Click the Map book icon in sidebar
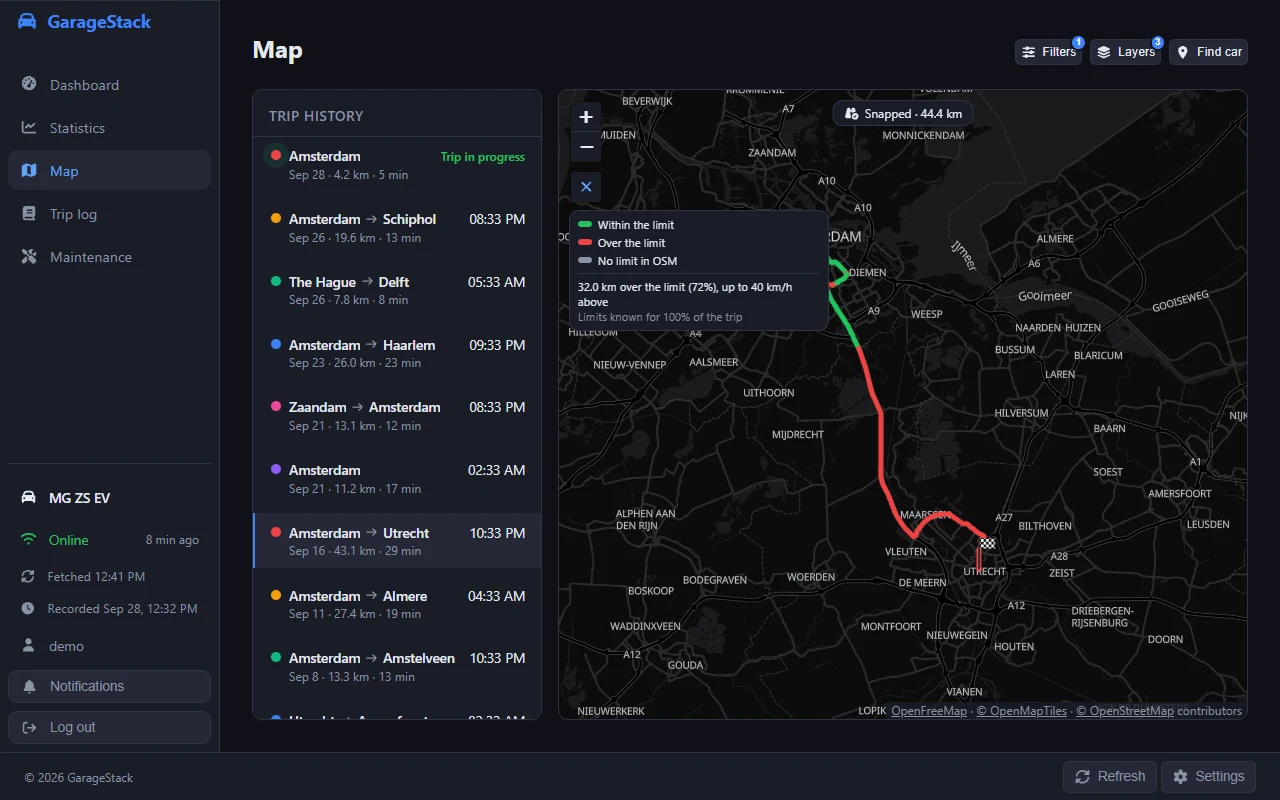The image size is (1280, 800). (29, 171)
